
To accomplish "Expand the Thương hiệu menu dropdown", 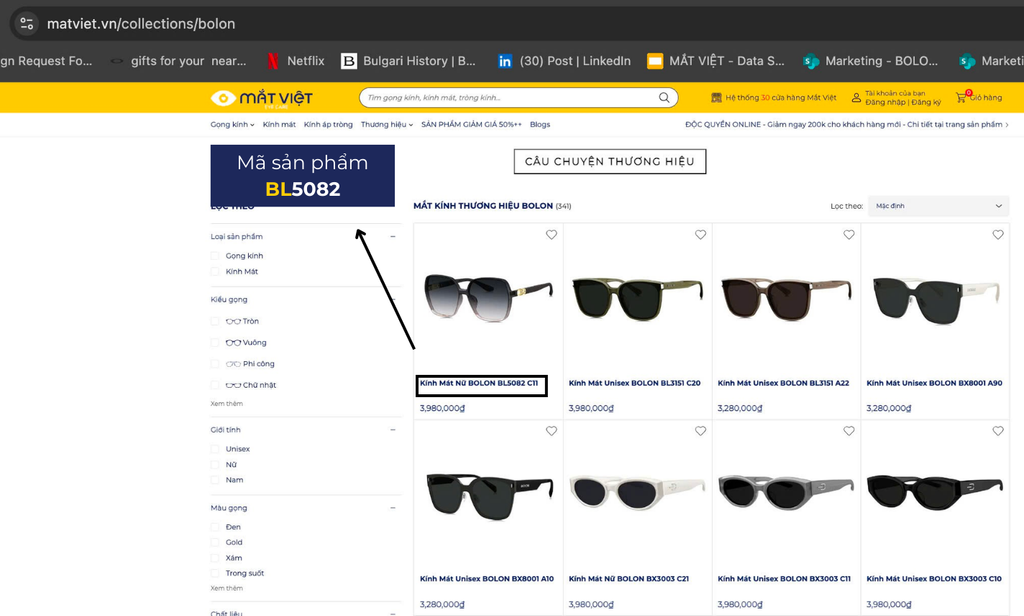I will 387,124.
